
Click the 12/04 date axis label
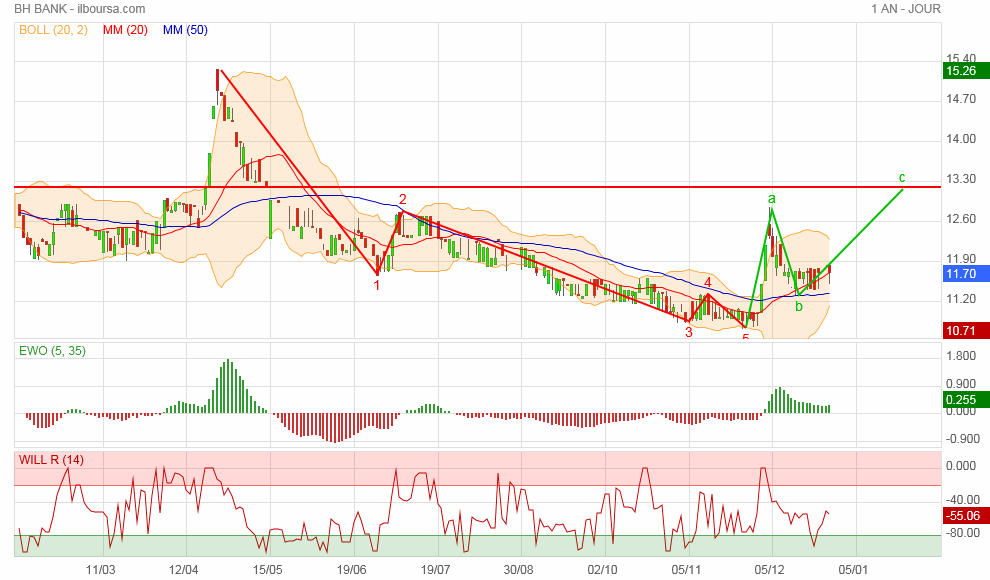click(x=184, y=570)
